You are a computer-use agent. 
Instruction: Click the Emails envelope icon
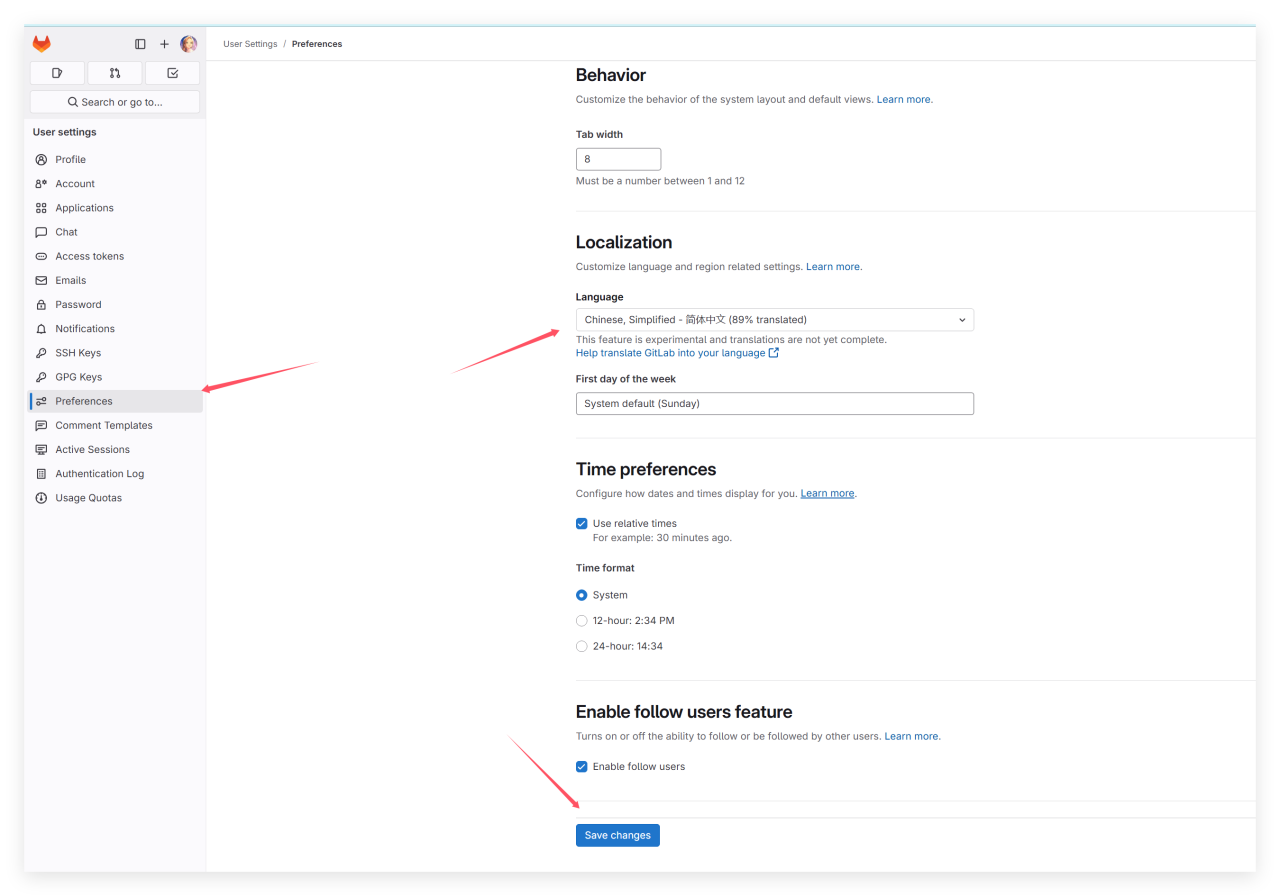41,281
